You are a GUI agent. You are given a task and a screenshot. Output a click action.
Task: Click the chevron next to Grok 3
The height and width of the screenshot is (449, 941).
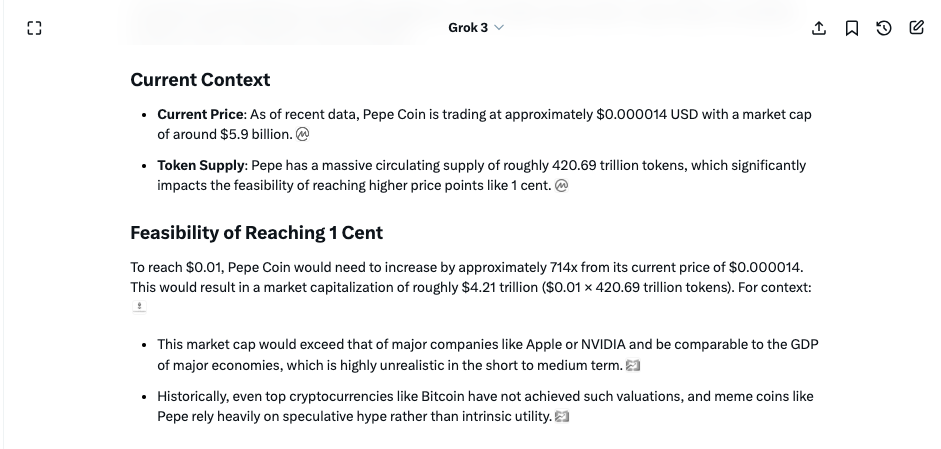(499, 28)
